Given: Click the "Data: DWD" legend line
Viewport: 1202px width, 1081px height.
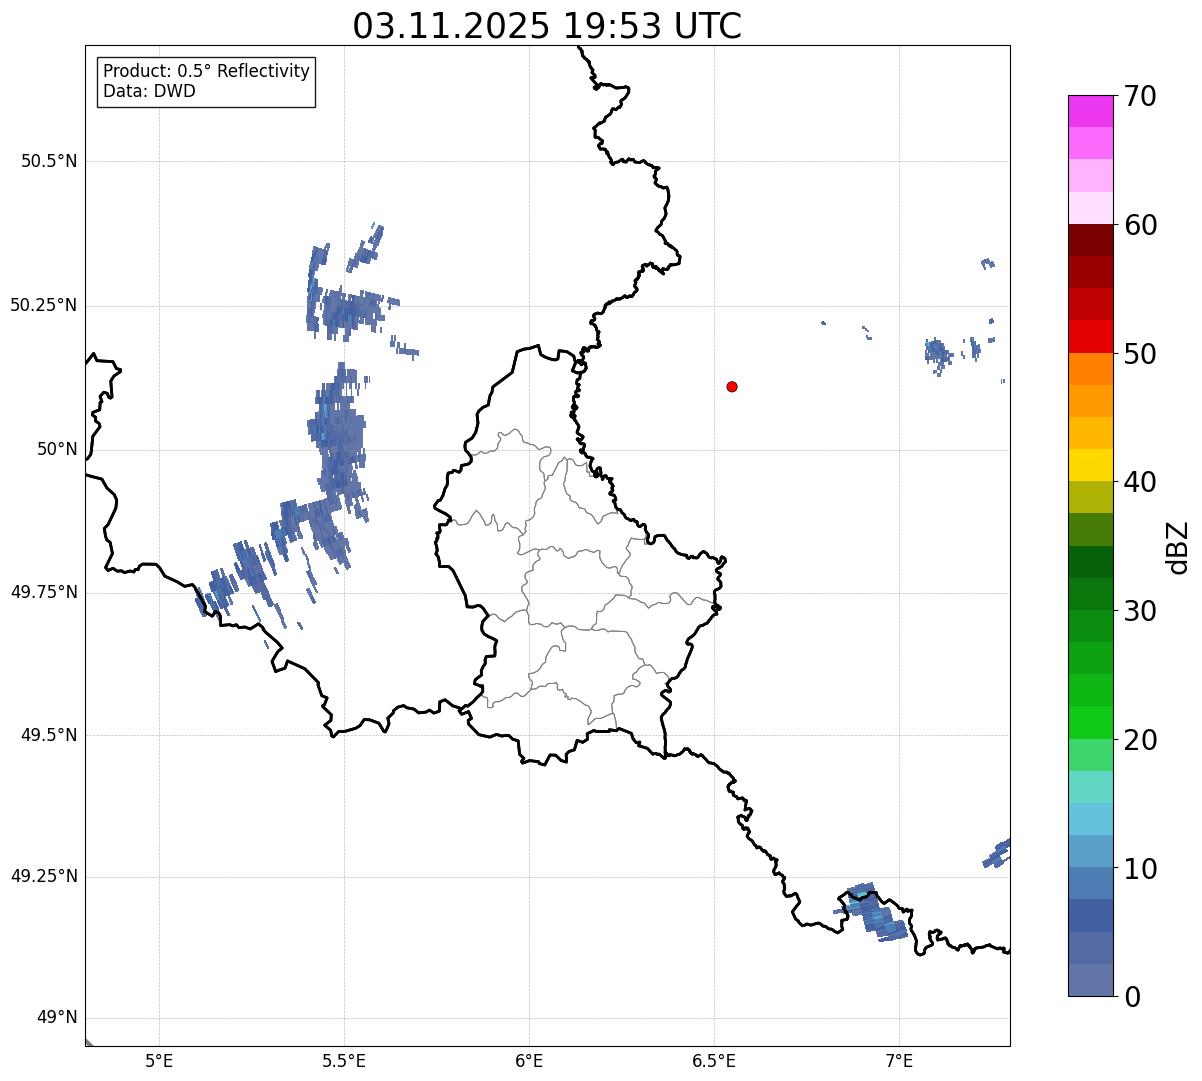Looking at the screenshot, I should [149, 91].
